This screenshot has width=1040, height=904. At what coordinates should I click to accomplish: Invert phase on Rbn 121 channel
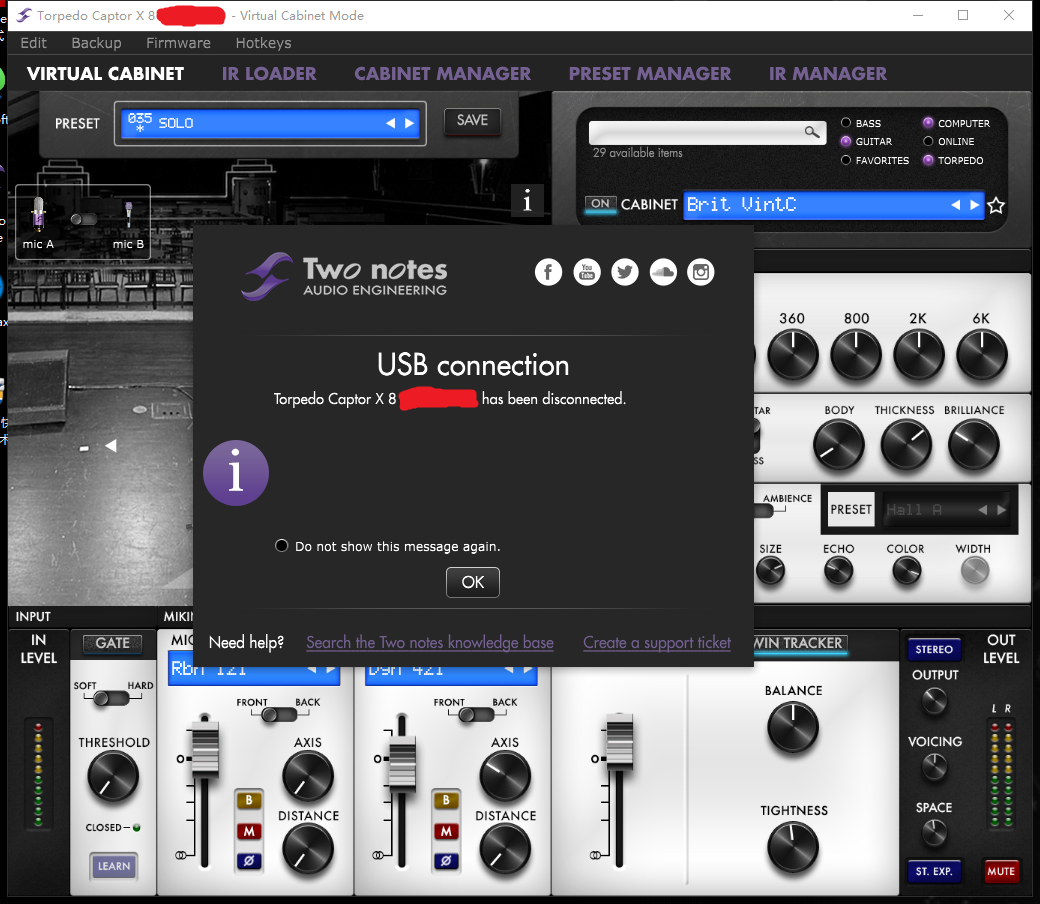pos(249,861)
